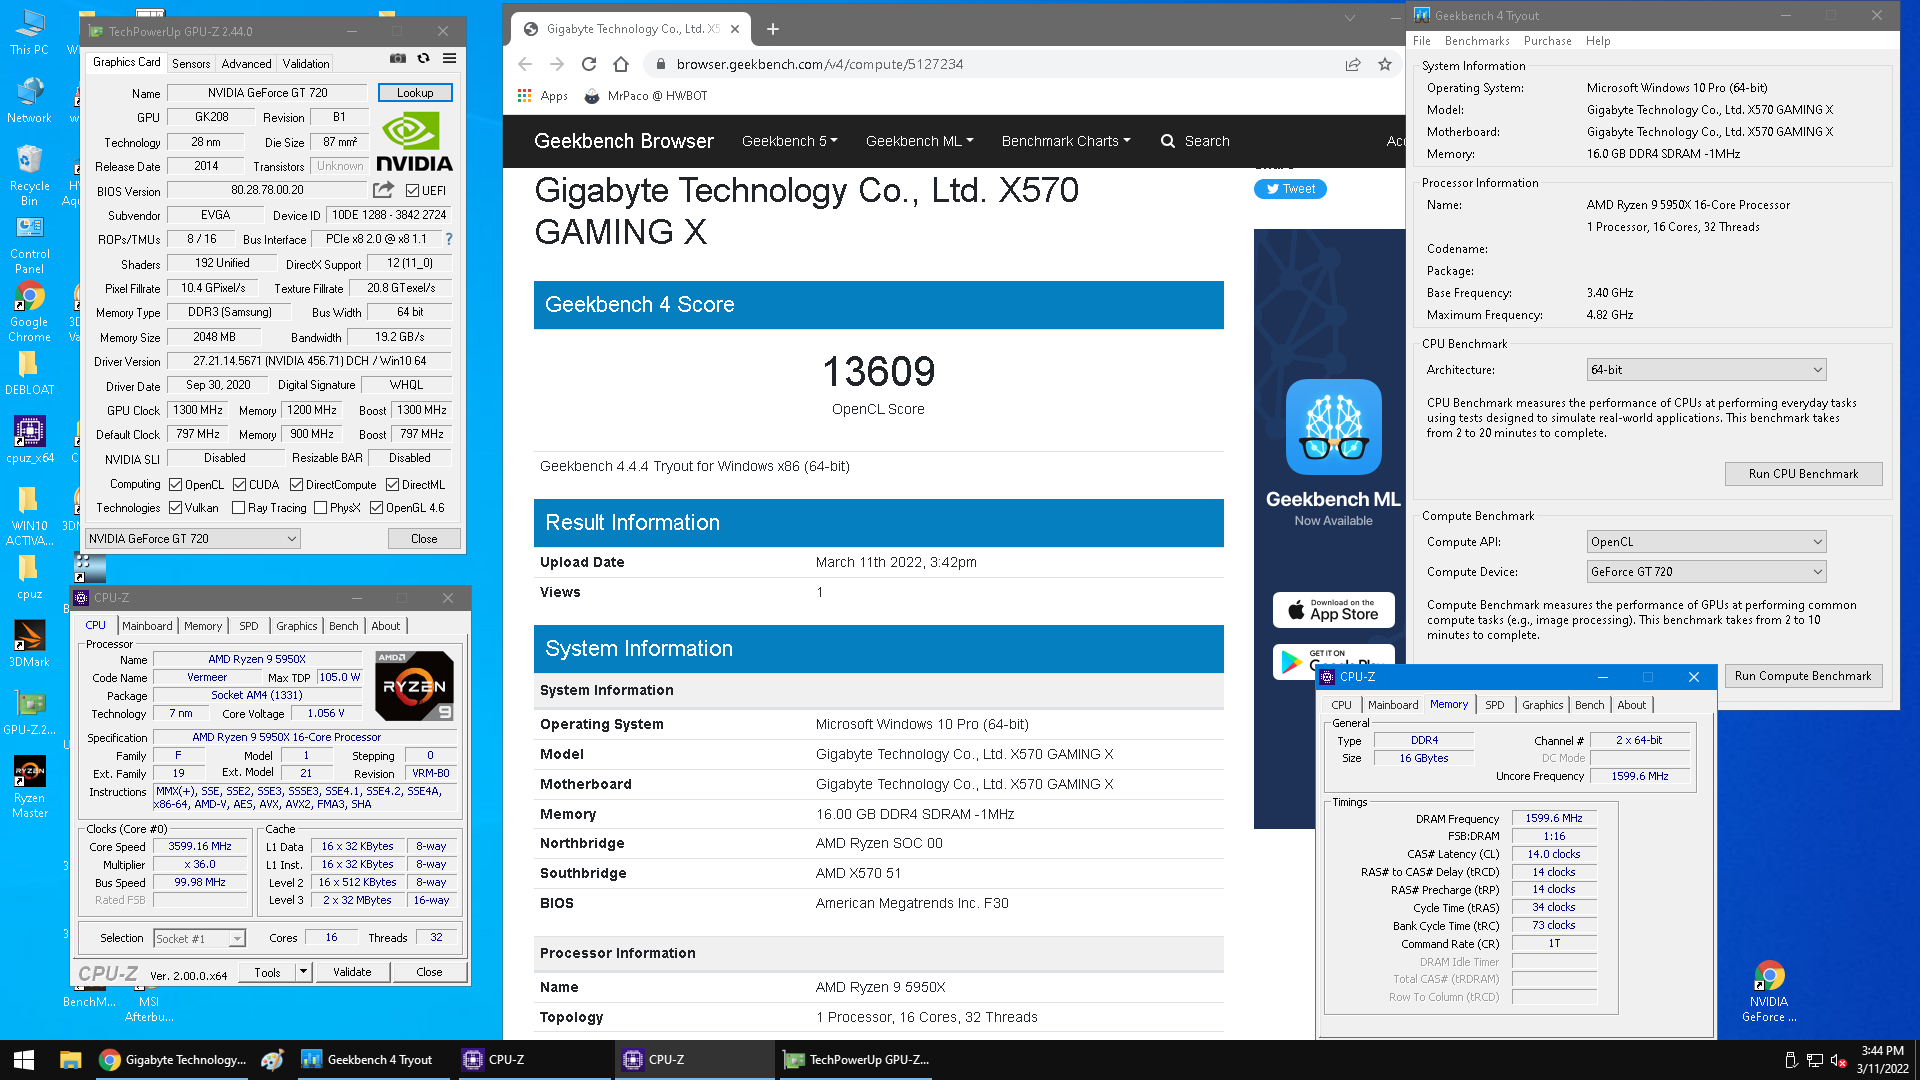Click Chrome back arrow
The image size is (1920, 1080).
click(525, 64)
